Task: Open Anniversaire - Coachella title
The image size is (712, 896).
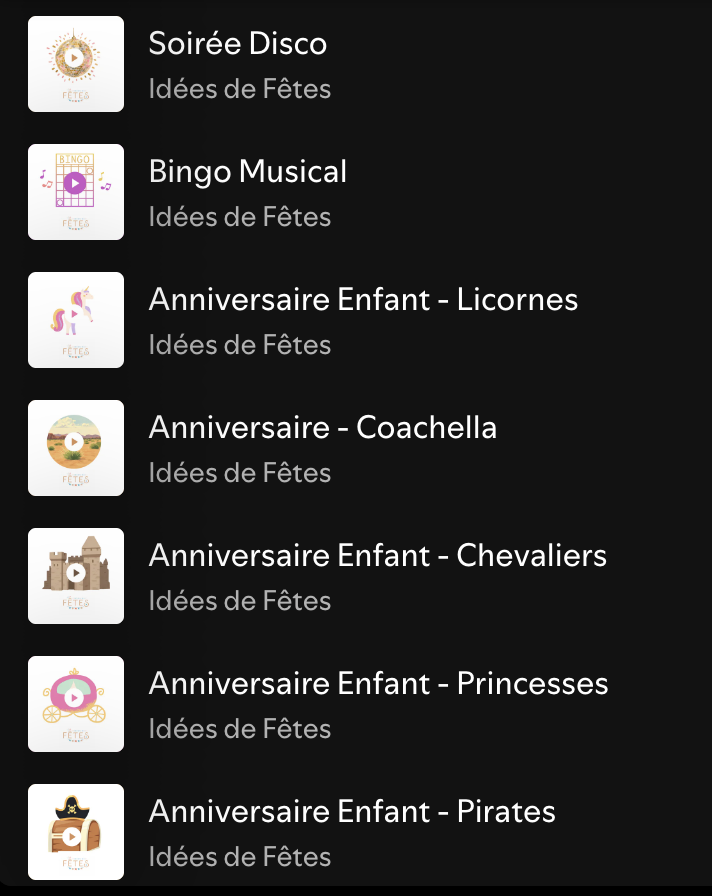Action: [x=323, y=427]
